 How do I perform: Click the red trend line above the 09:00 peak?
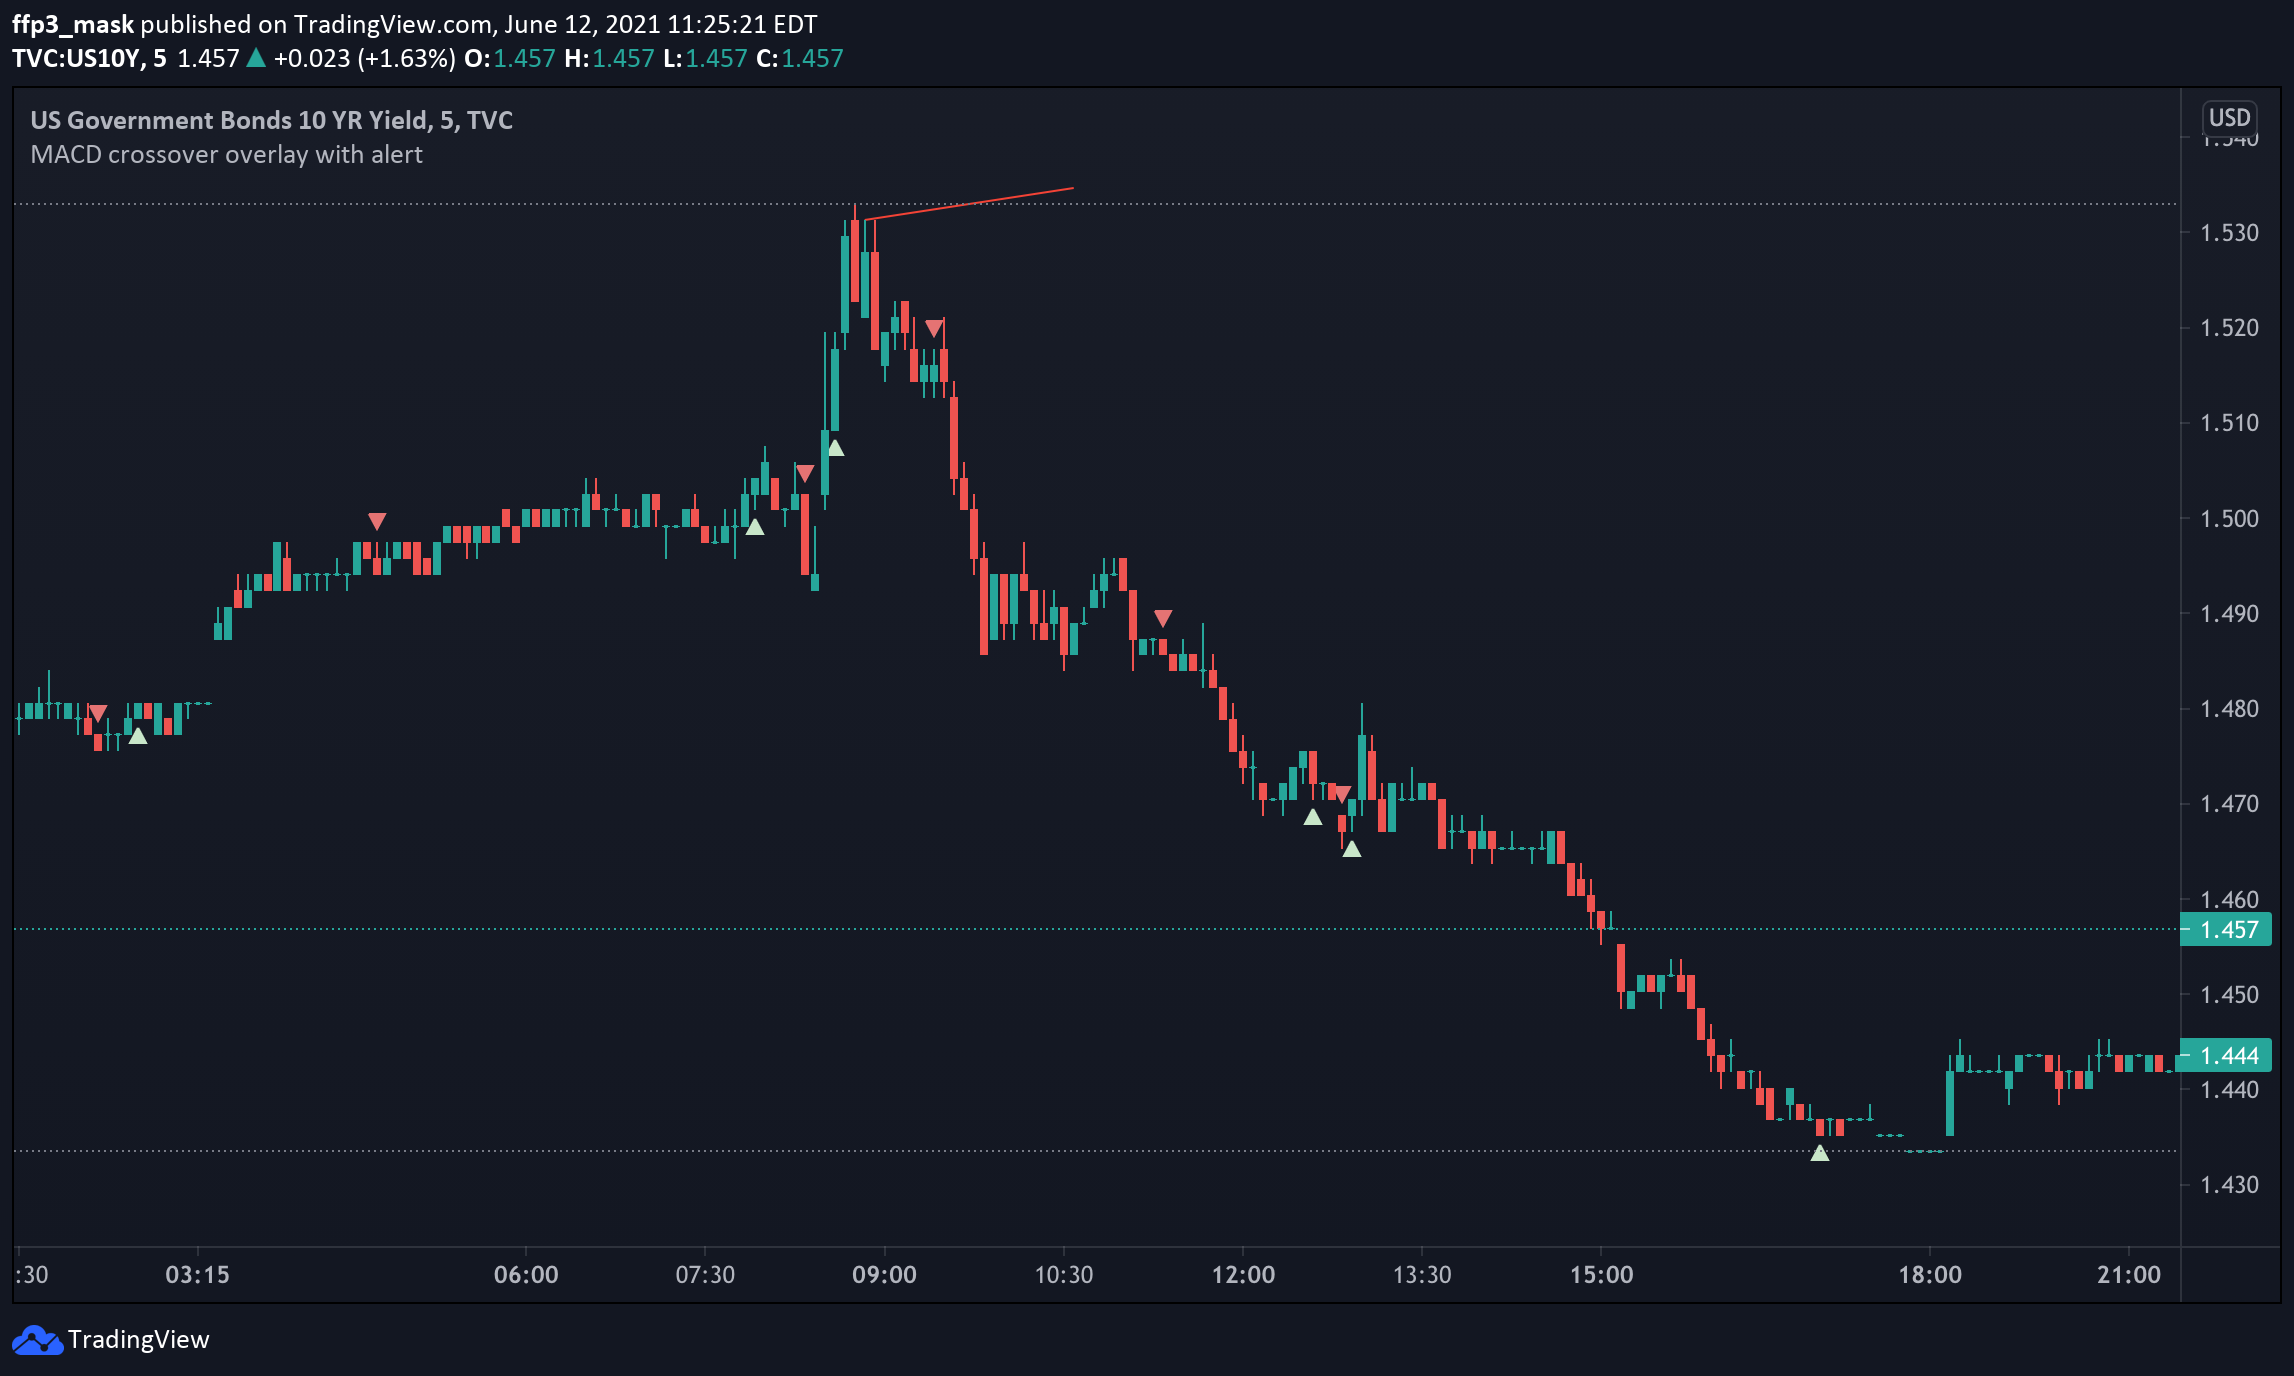point(969,204)
